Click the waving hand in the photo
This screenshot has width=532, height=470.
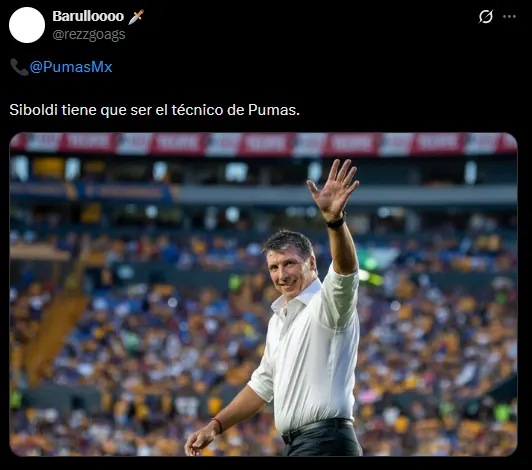click(x=334, y=188)
